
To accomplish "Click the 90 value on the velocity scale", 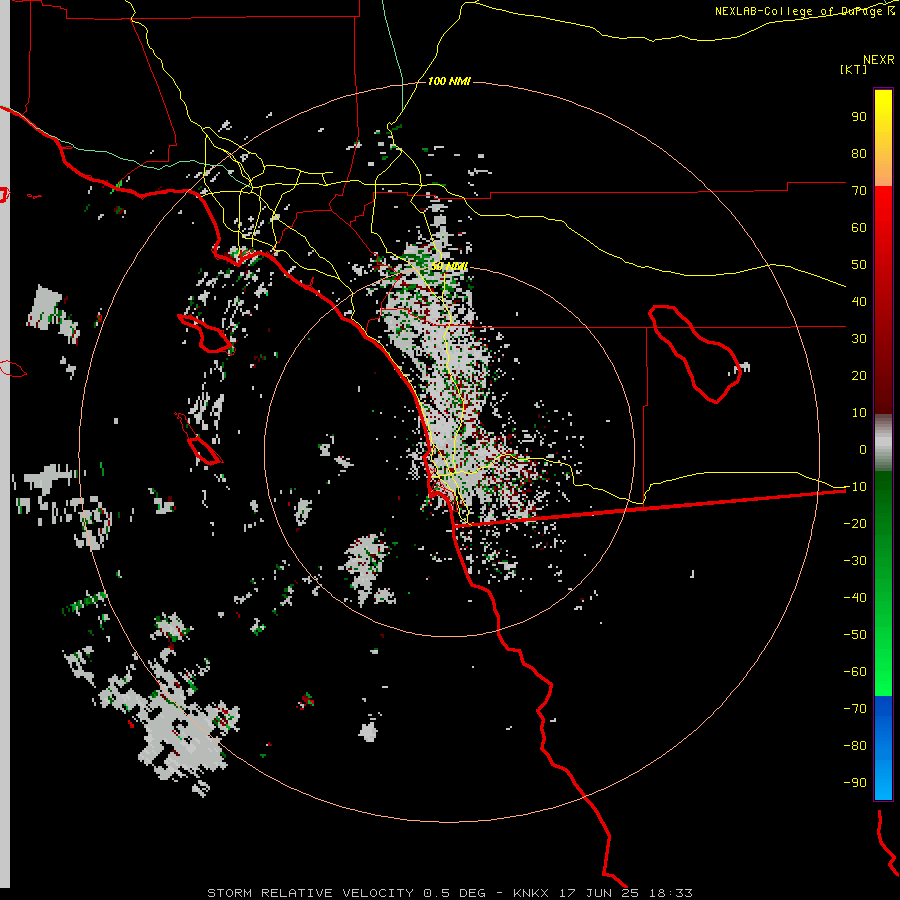I will click(859, 117).
